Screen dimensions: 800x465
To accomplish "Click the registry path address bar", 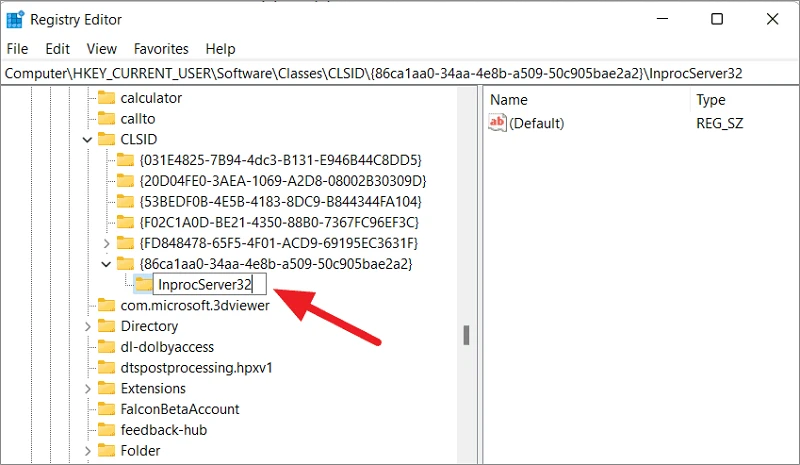I will [x=400, y=74].
